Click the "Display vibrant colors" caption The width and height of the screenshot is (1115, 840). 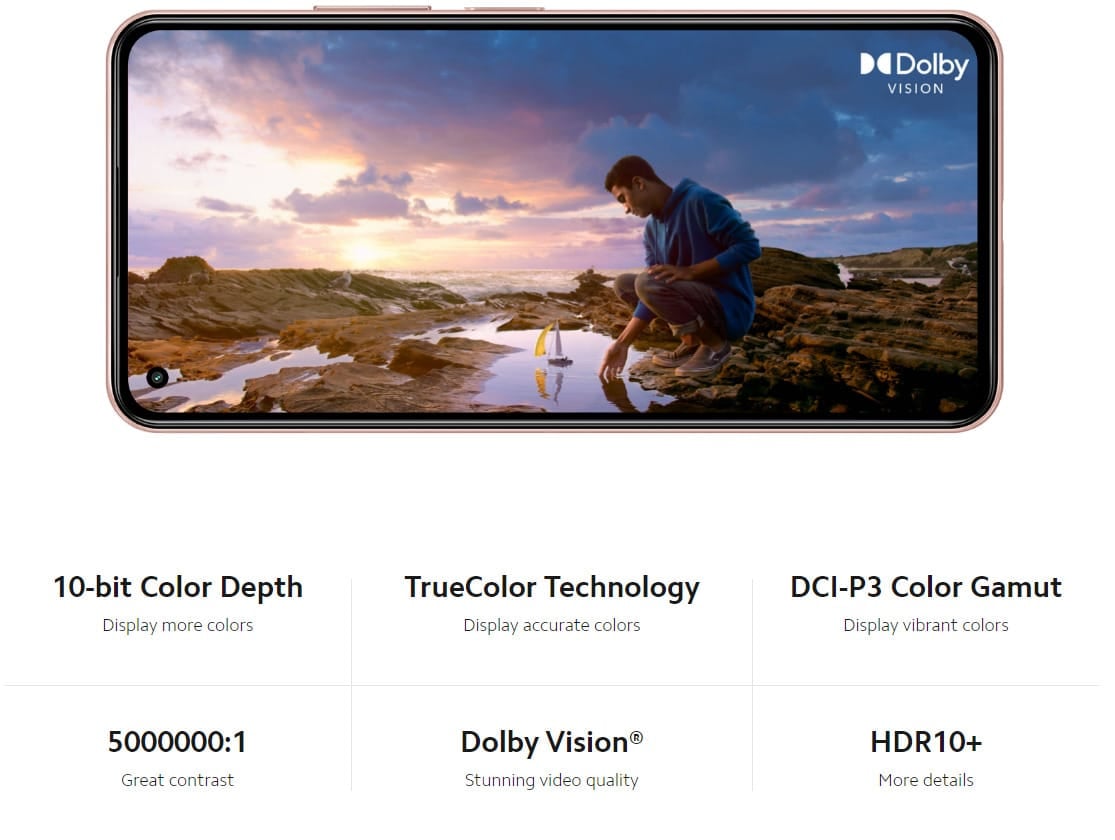coord(926,626)
